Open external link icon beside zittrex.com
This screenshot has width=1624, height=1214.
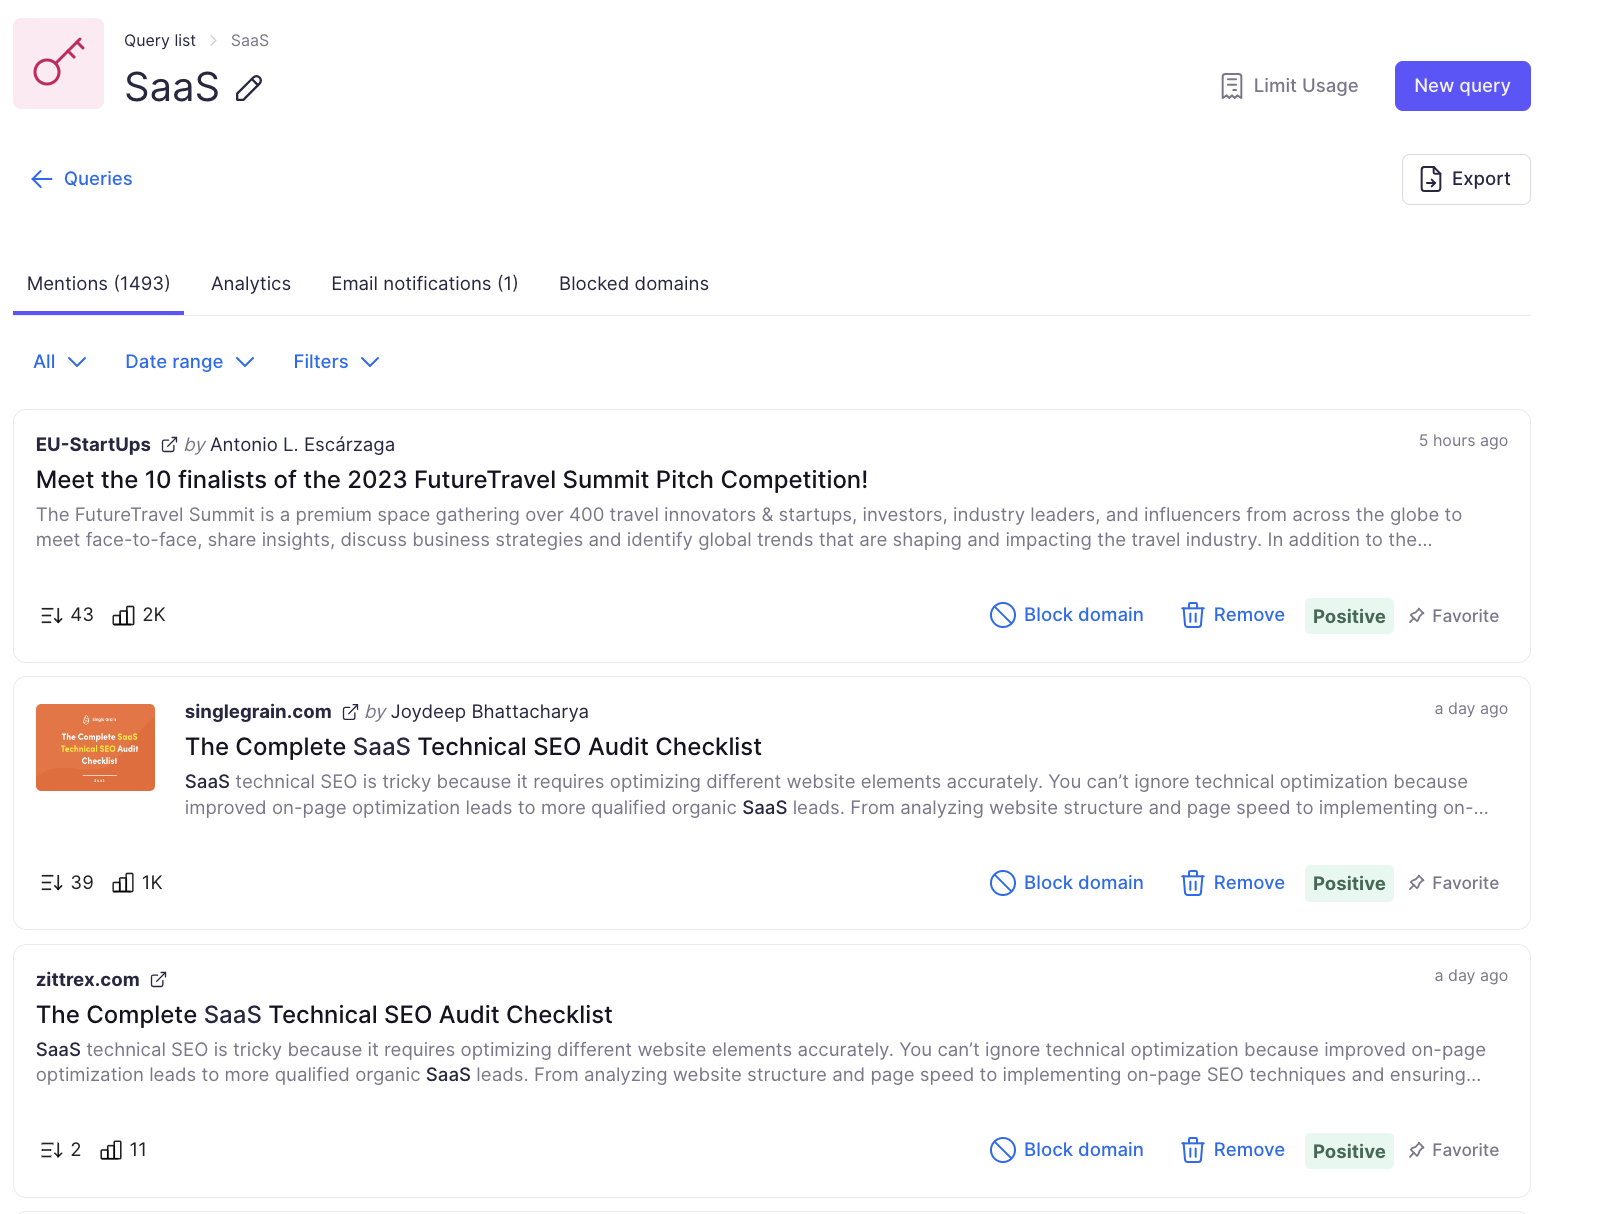[158, 979]
